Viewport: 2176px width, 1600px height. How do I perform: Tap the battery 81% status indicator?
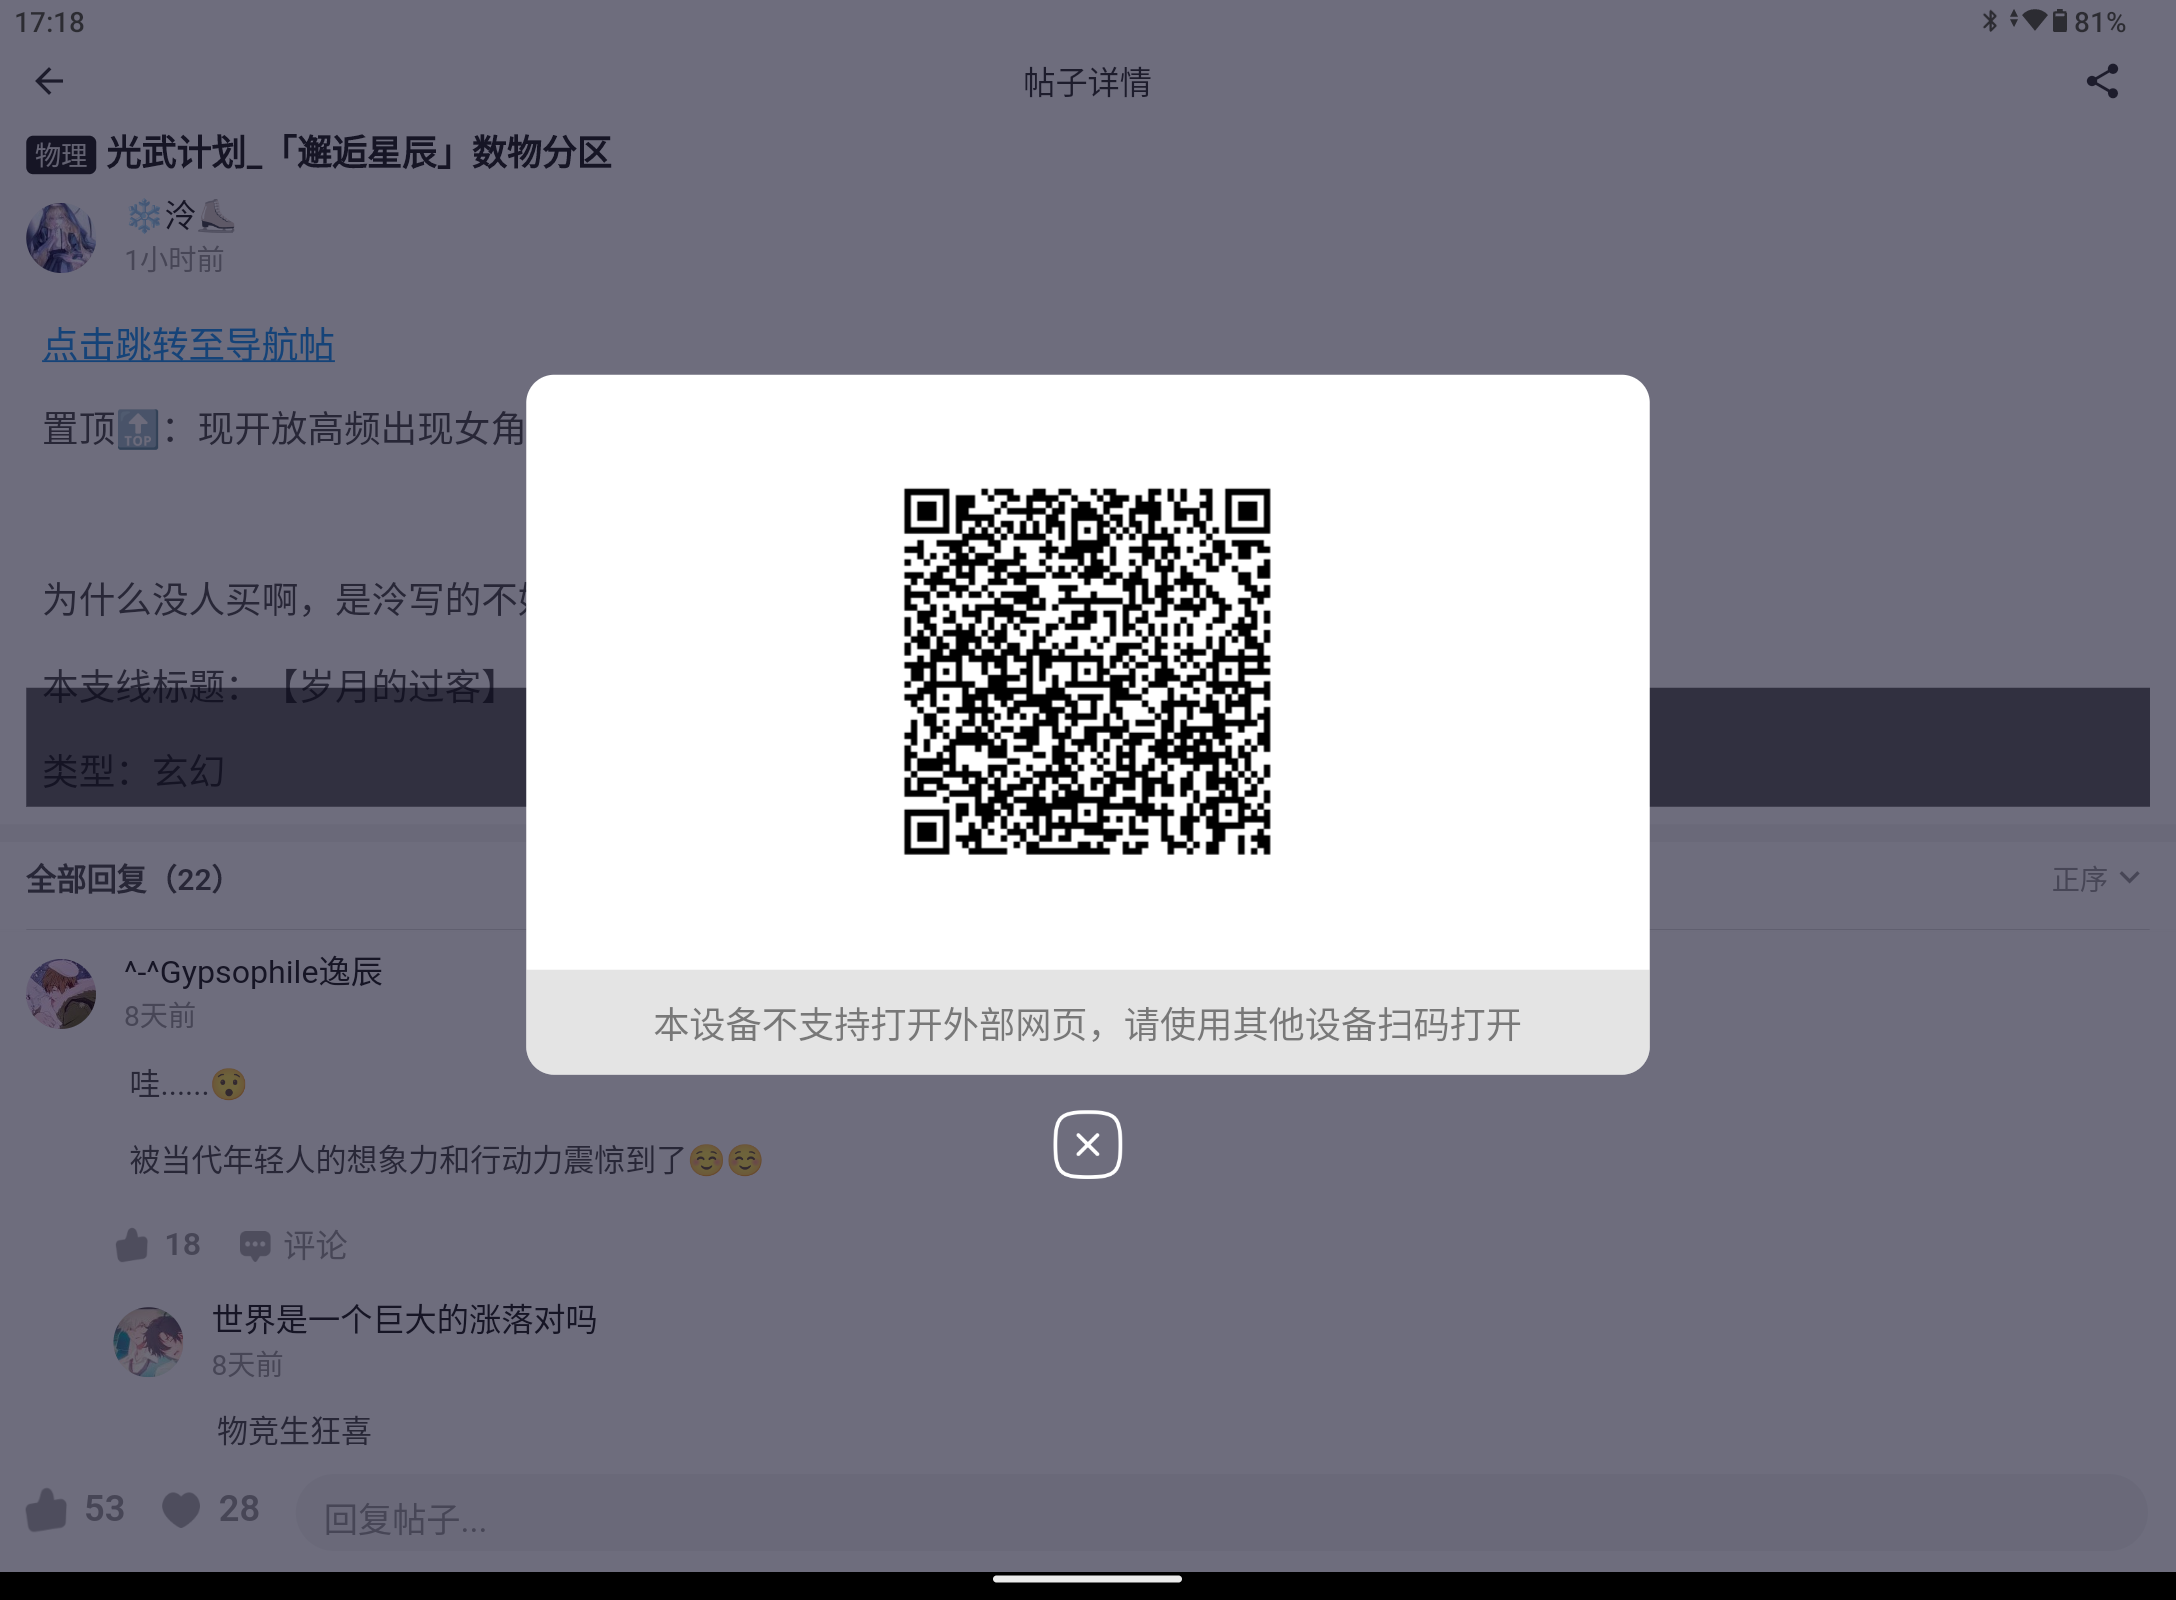[x=2089, y=22]
